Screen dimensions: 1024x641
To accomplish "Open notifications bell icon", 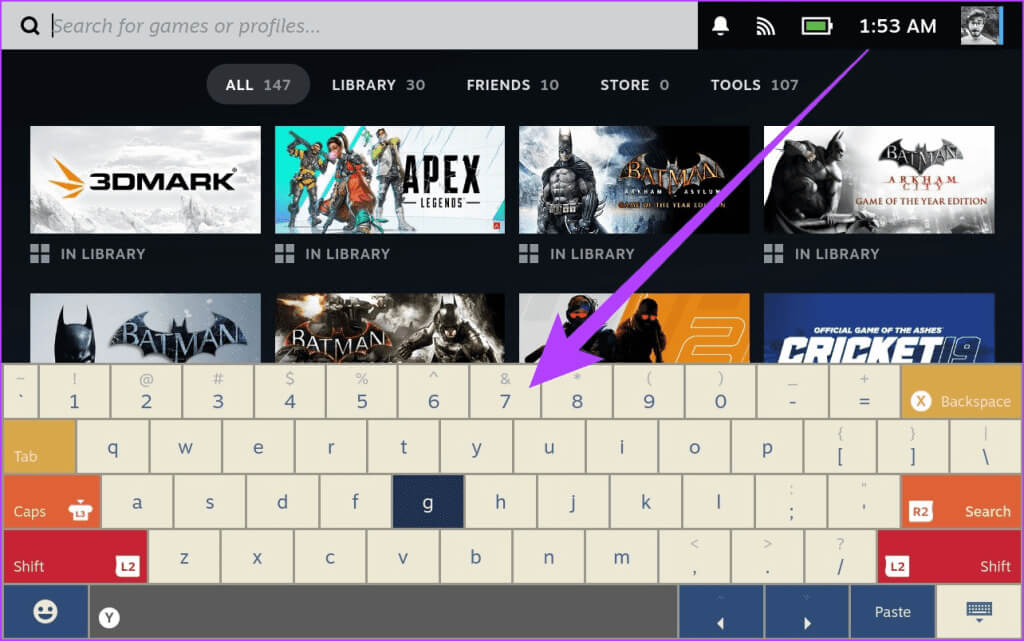I will 720,25.
